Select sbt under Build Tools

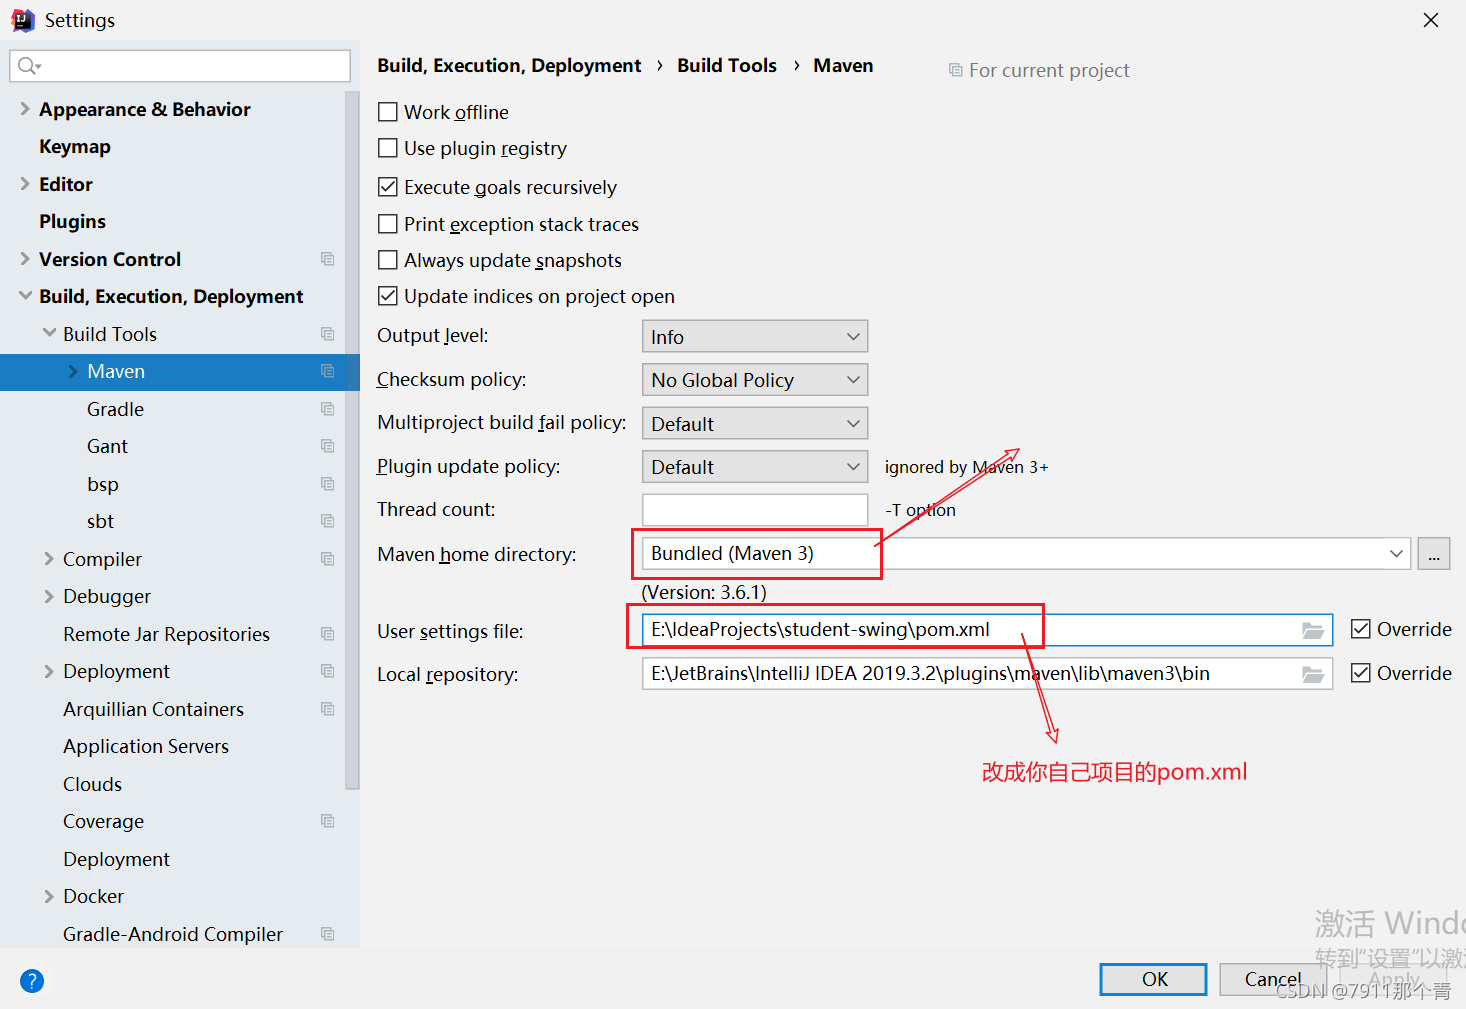(x=100, y=521)
